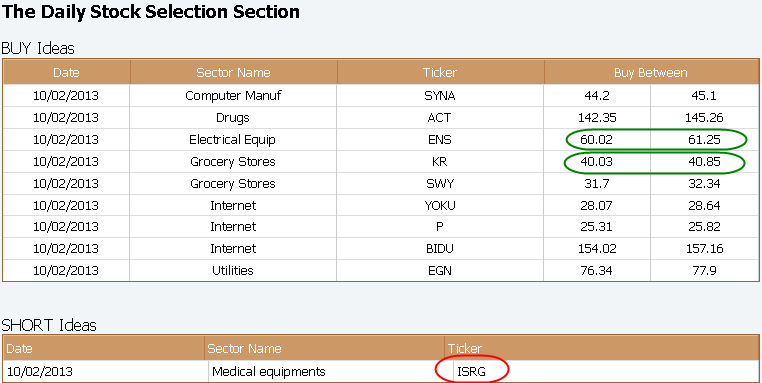Click the Sector Name header in BUY table
This screenshot has height=383, width=762.
(x=233, y=73)
